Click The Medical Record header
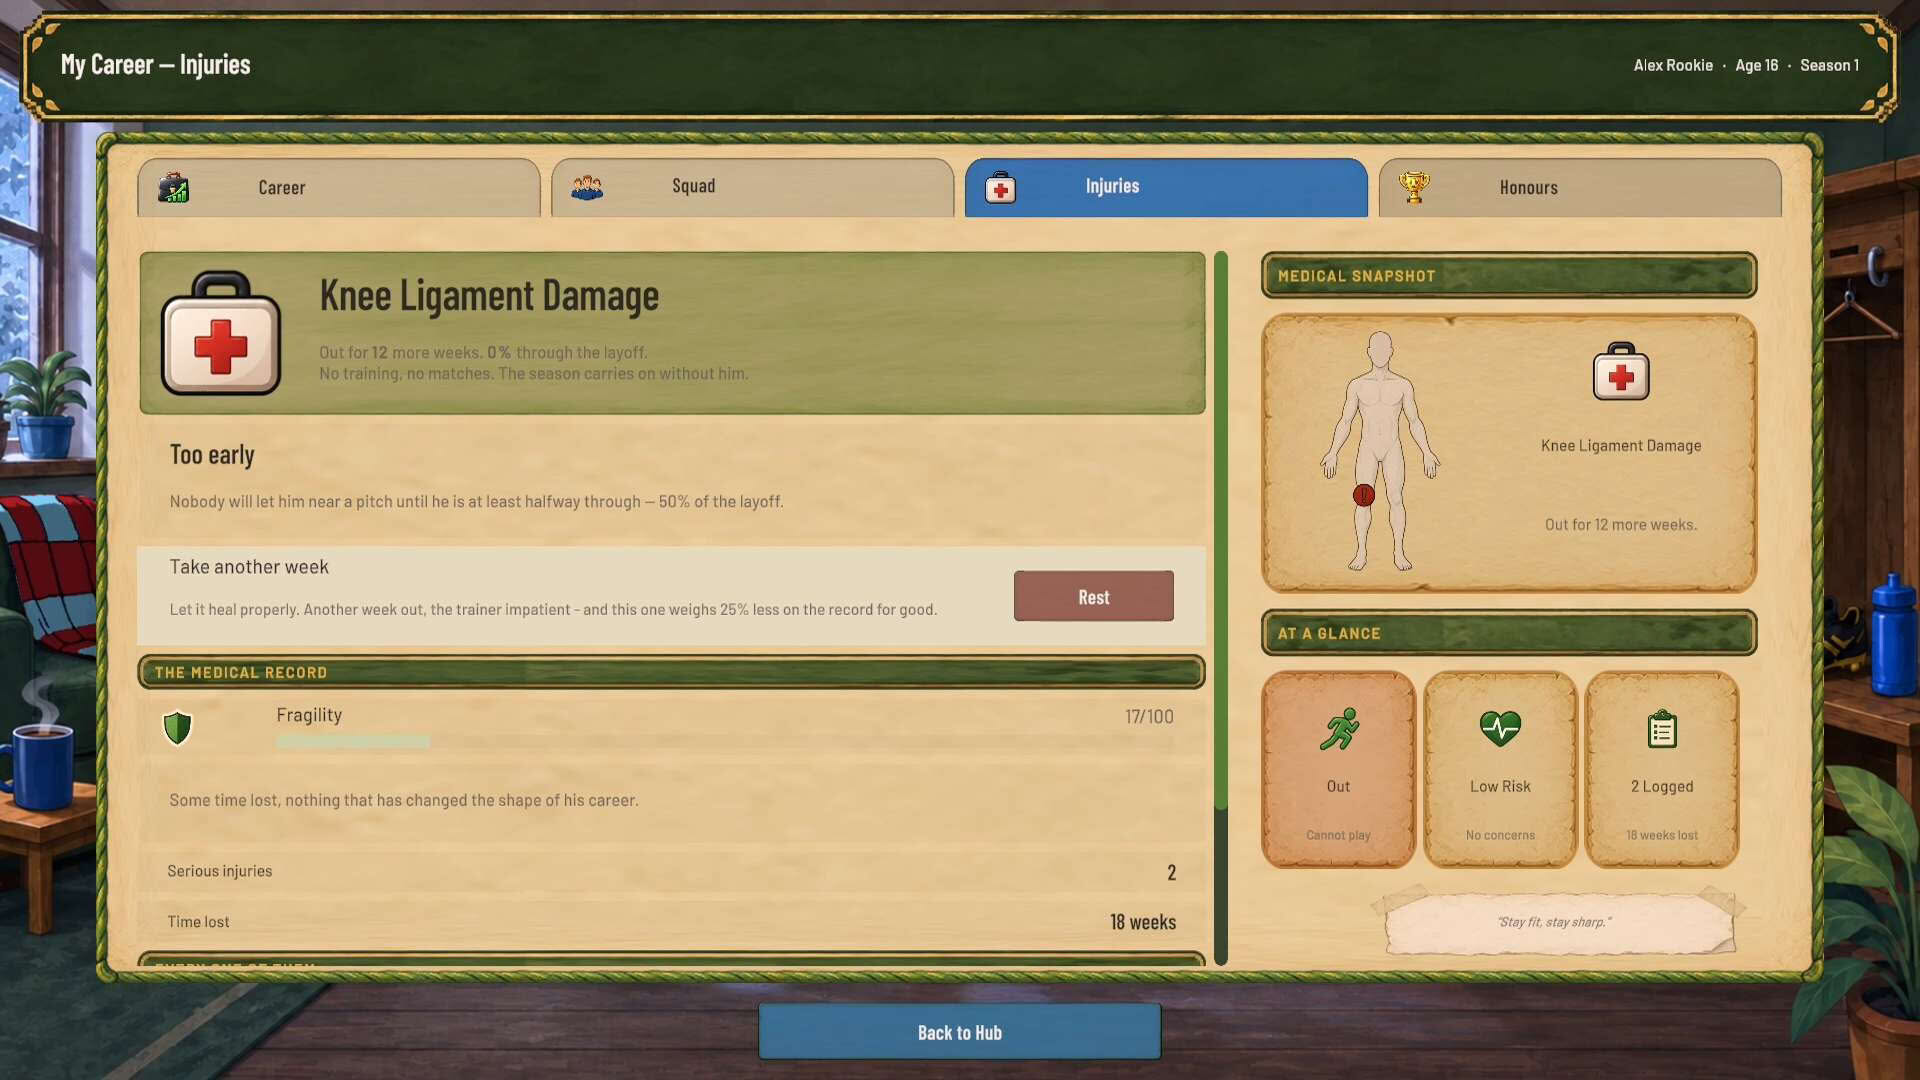1920x1080 pixels. [671, 672]
